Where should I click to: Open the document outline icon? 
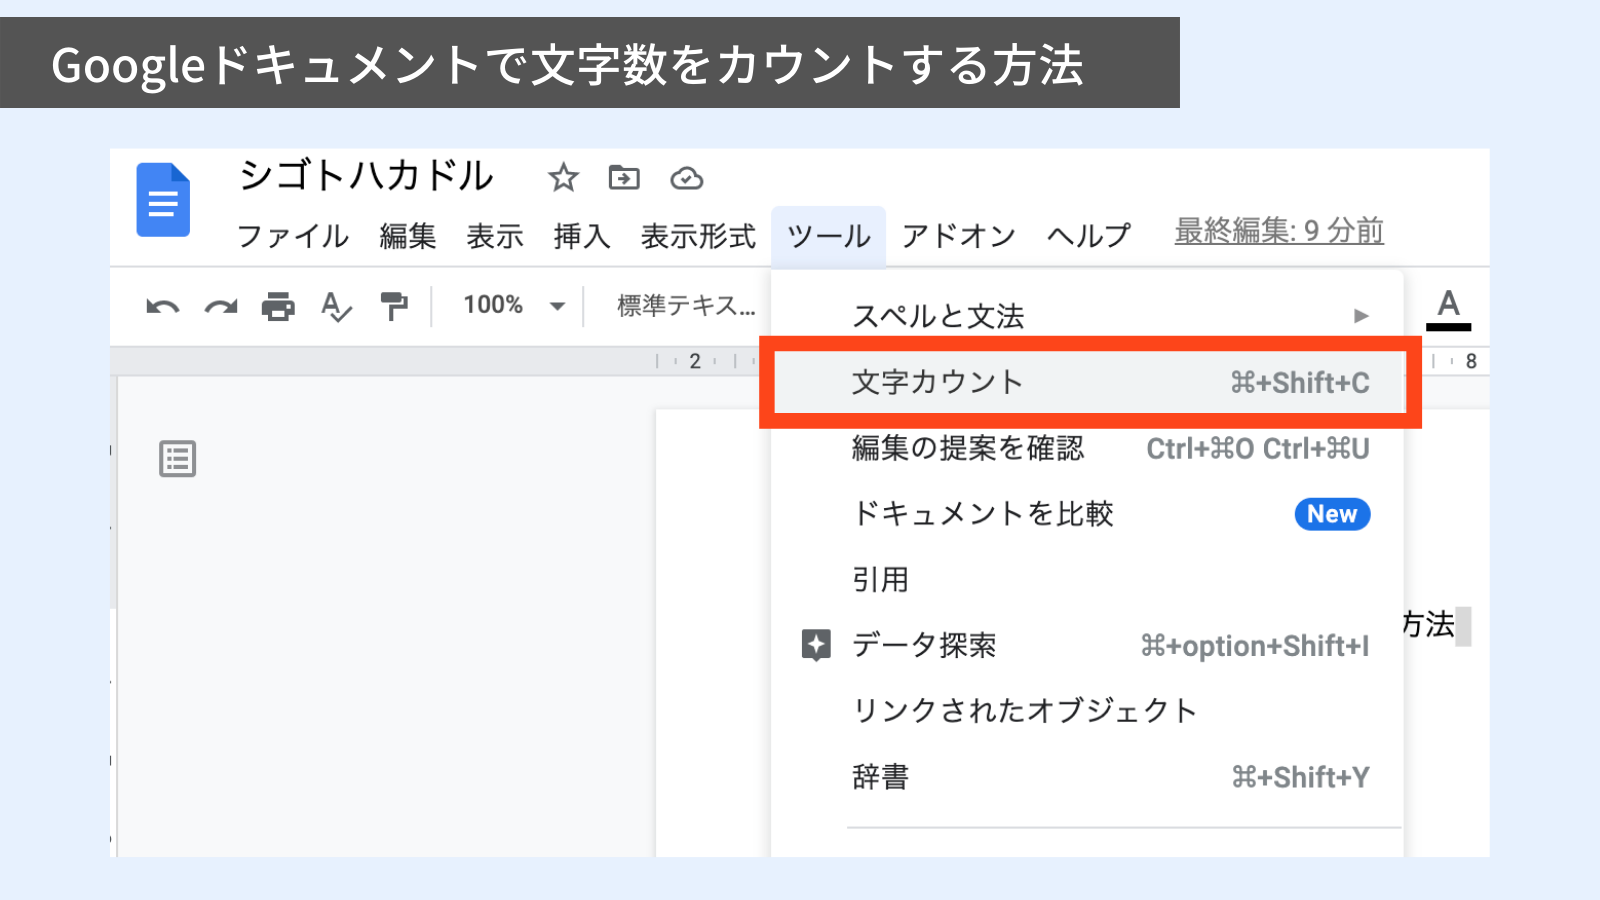[177, 459]
